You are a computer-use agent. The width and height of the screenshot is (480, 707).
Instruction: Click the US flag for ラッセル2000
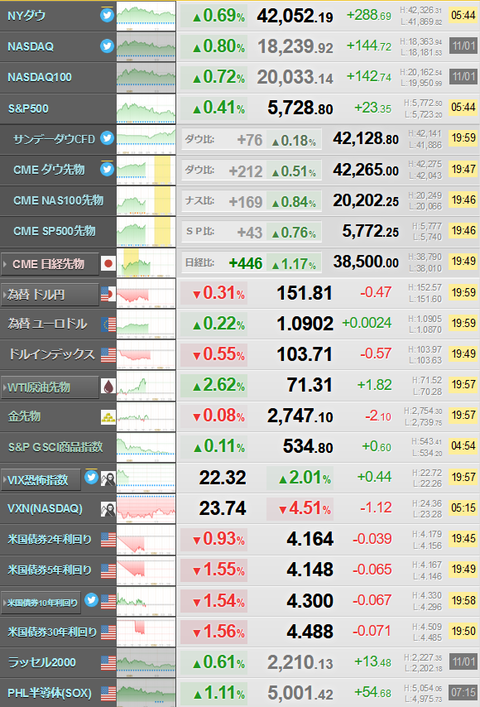pos(108,663)
